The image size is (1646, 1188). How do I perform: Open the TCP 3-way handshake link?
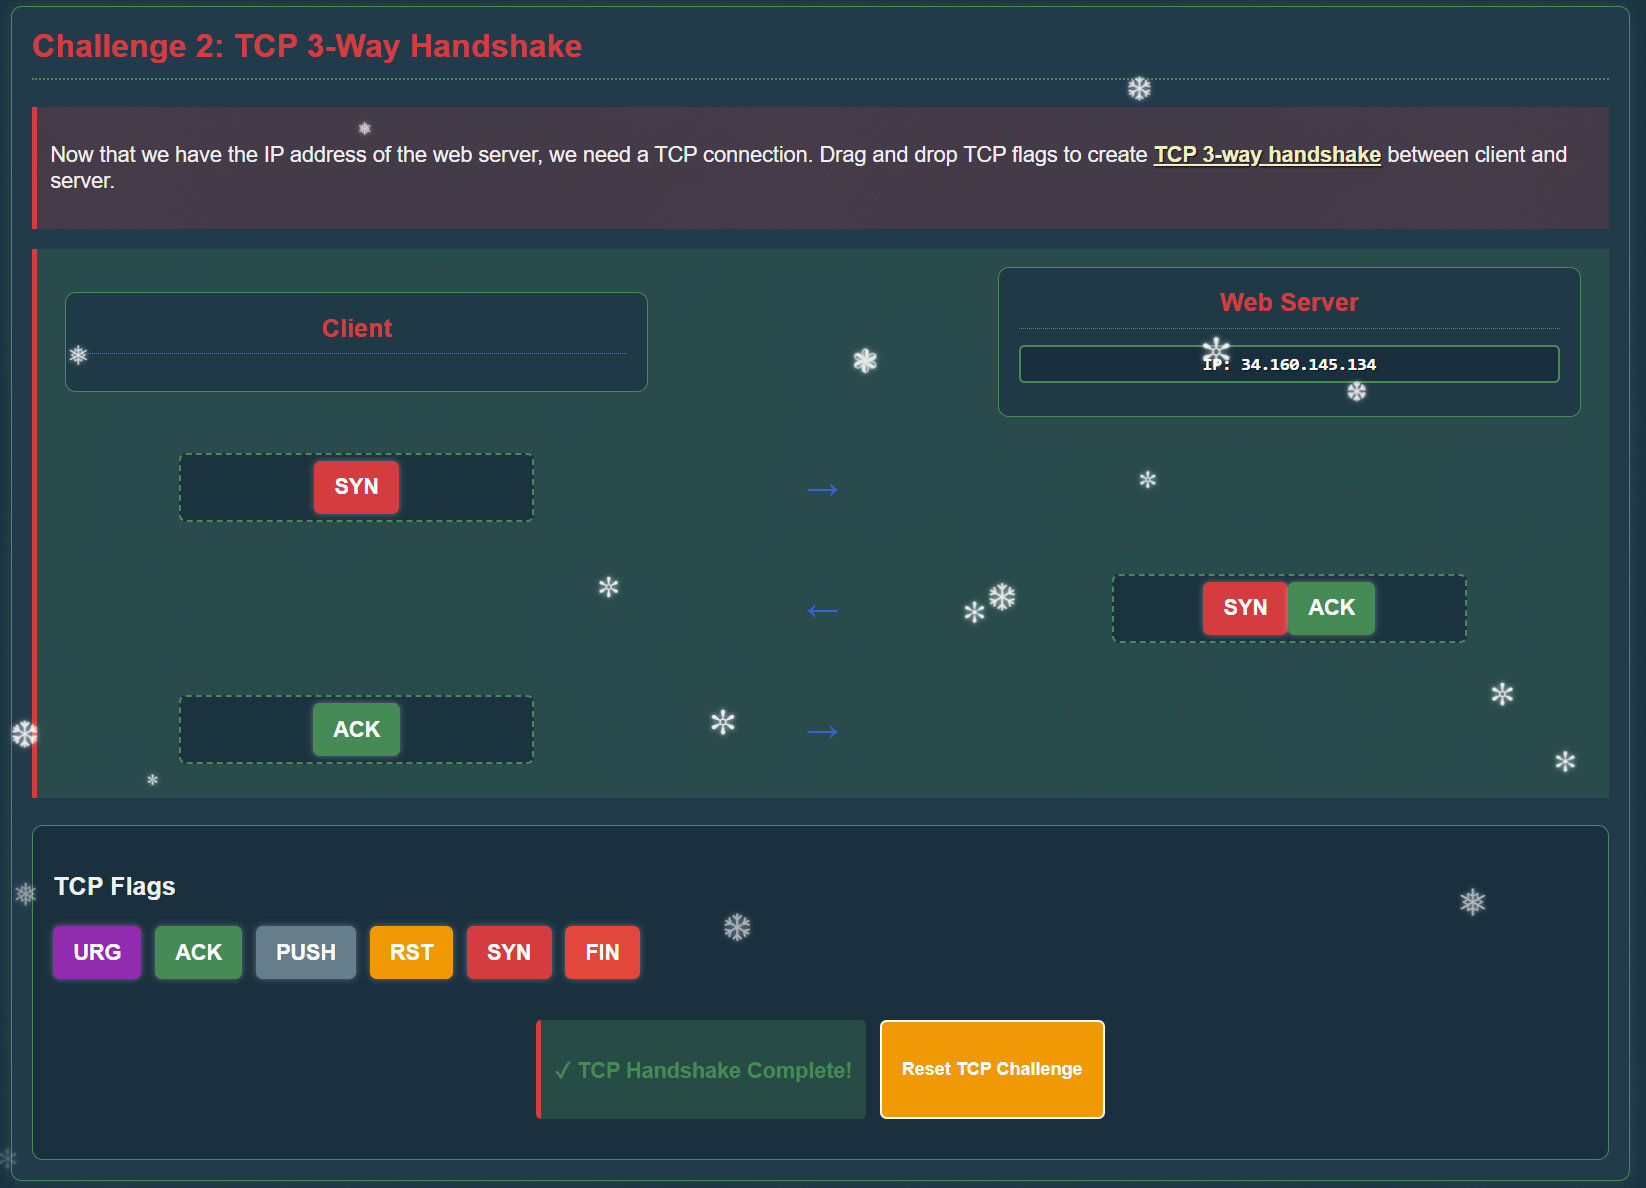click(x=1267, y=155)
